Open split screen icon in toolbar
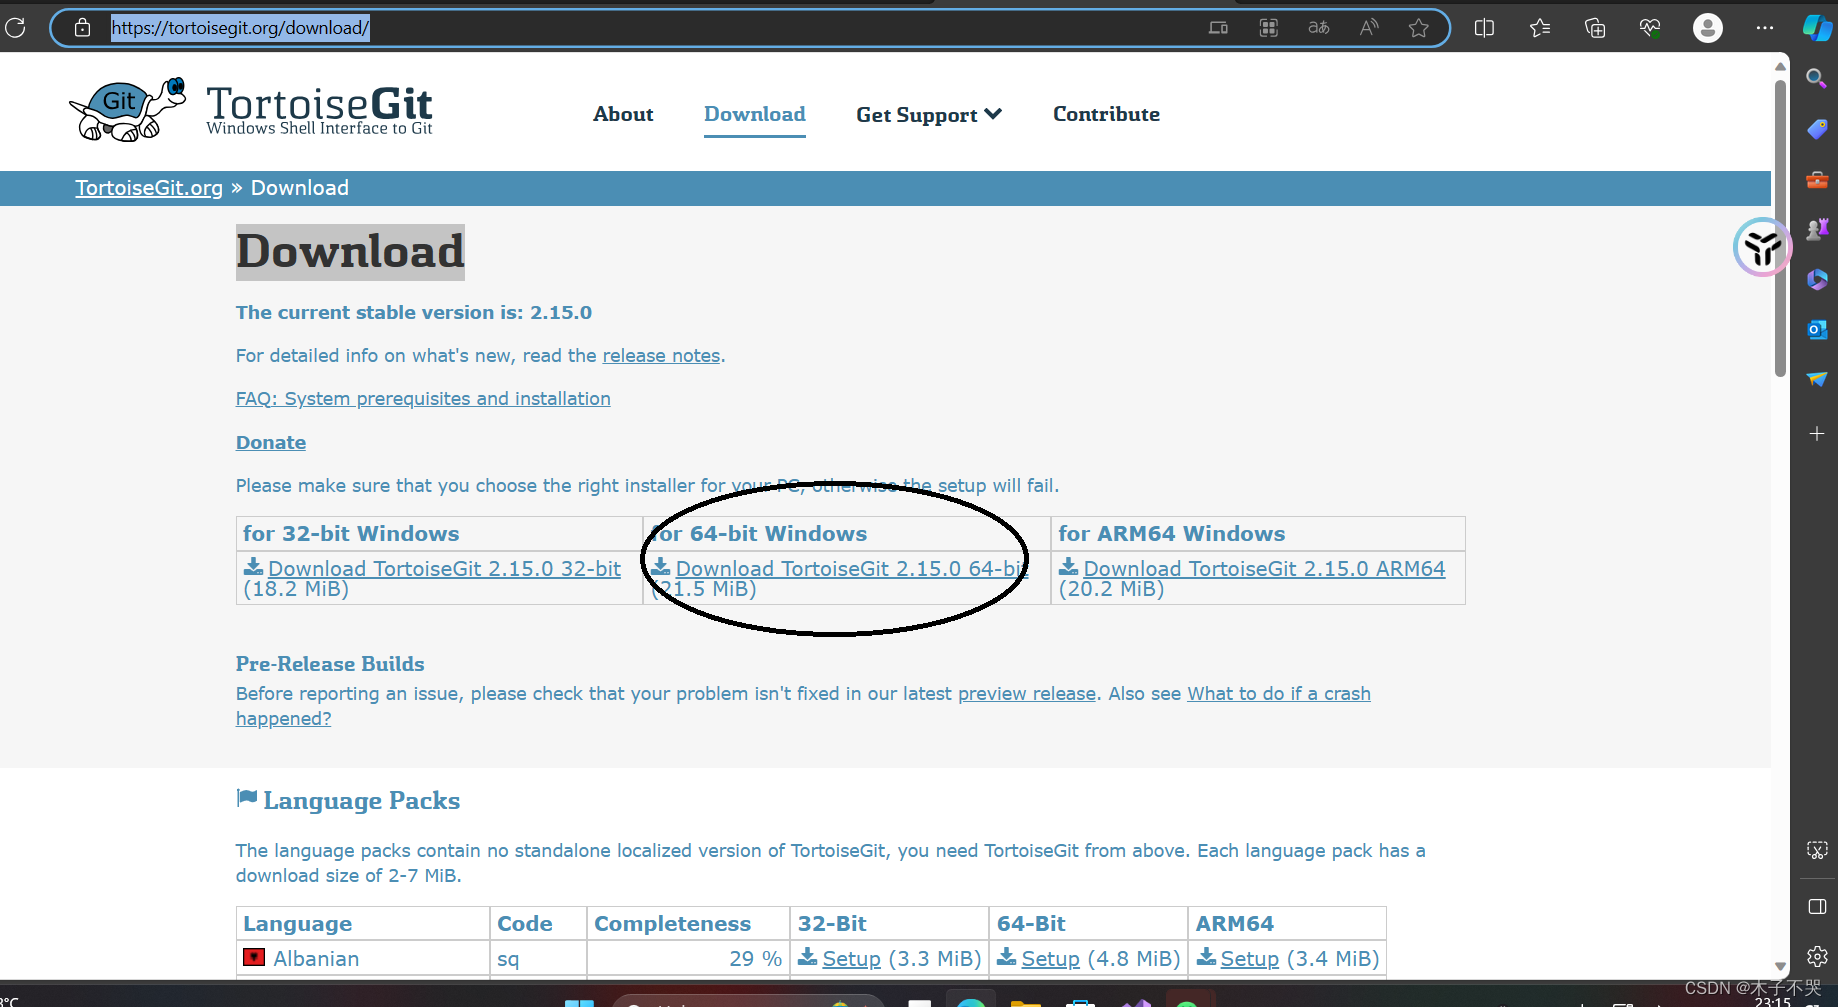This screenshot has height=1007, width=1838. pos(1484,28)
